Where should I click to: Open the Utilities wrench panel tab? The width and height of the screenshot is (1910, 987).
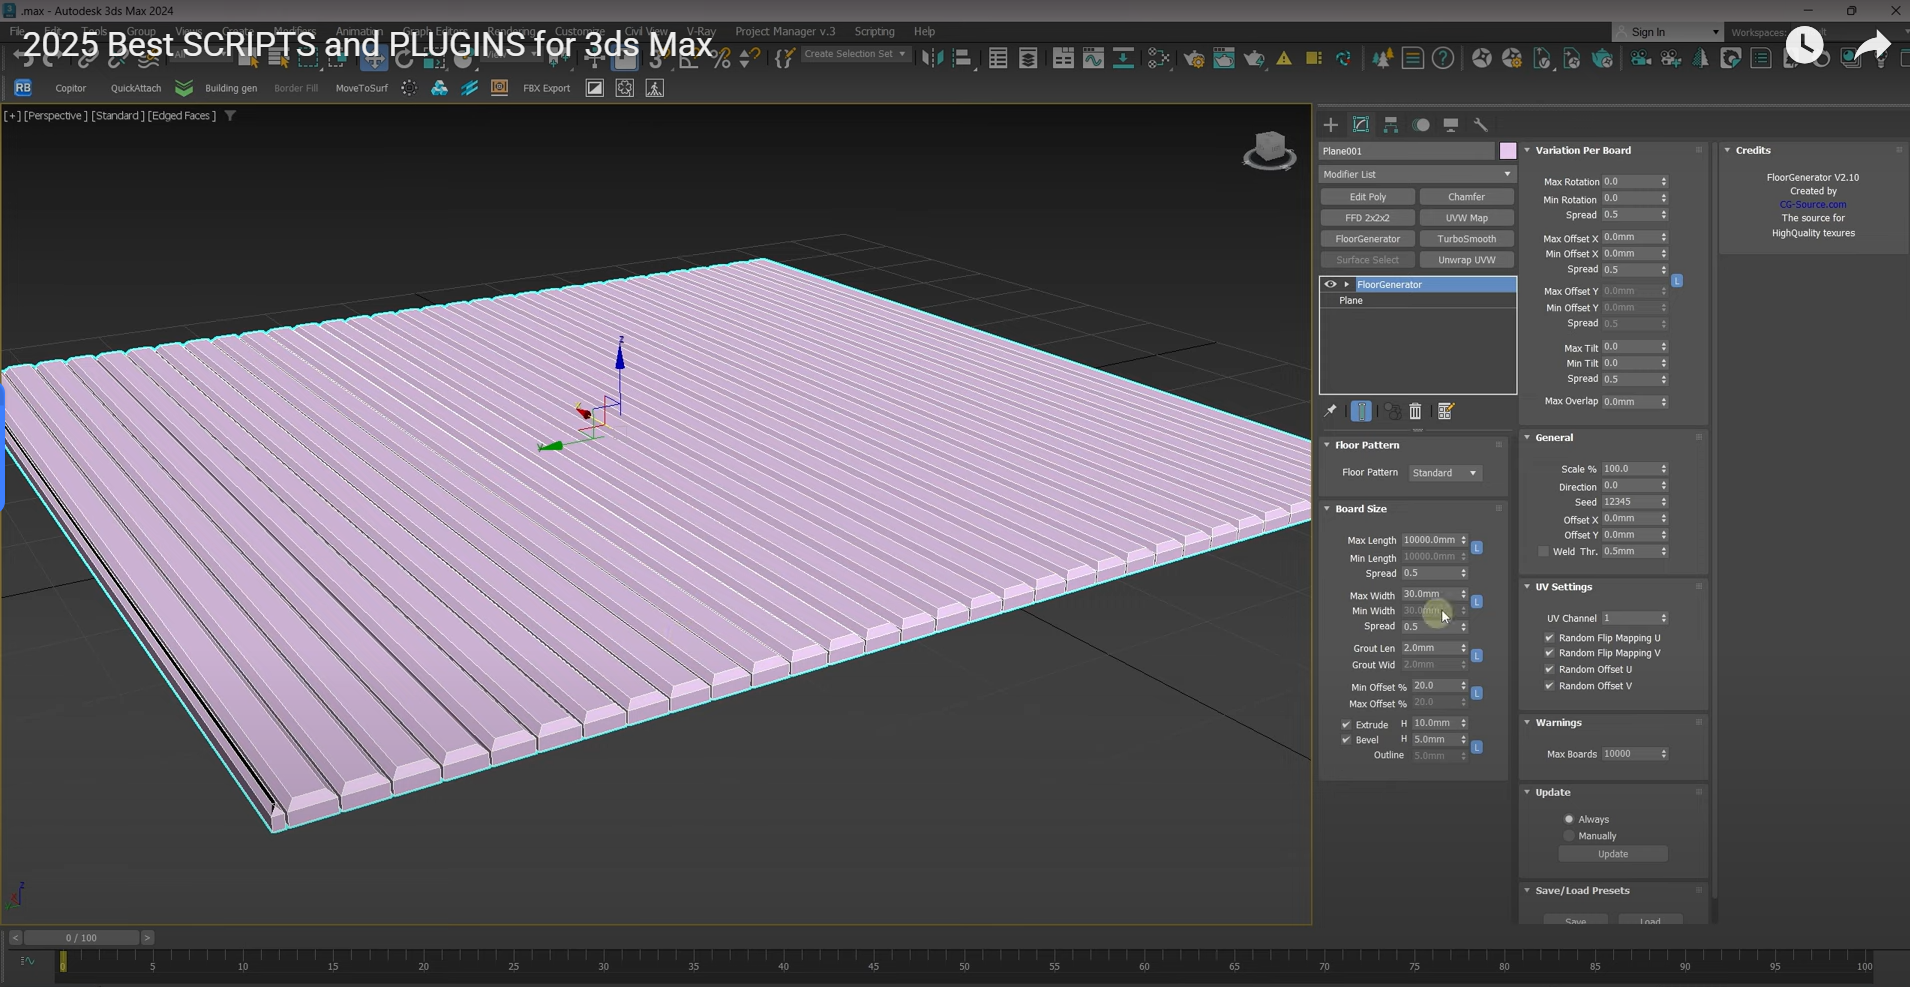point(1481,125)
